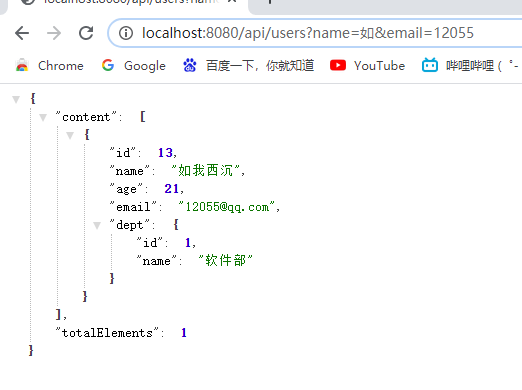Open the Chrome bookmark
This screenshot has width=522, height=390.
[x=49, y=66]
